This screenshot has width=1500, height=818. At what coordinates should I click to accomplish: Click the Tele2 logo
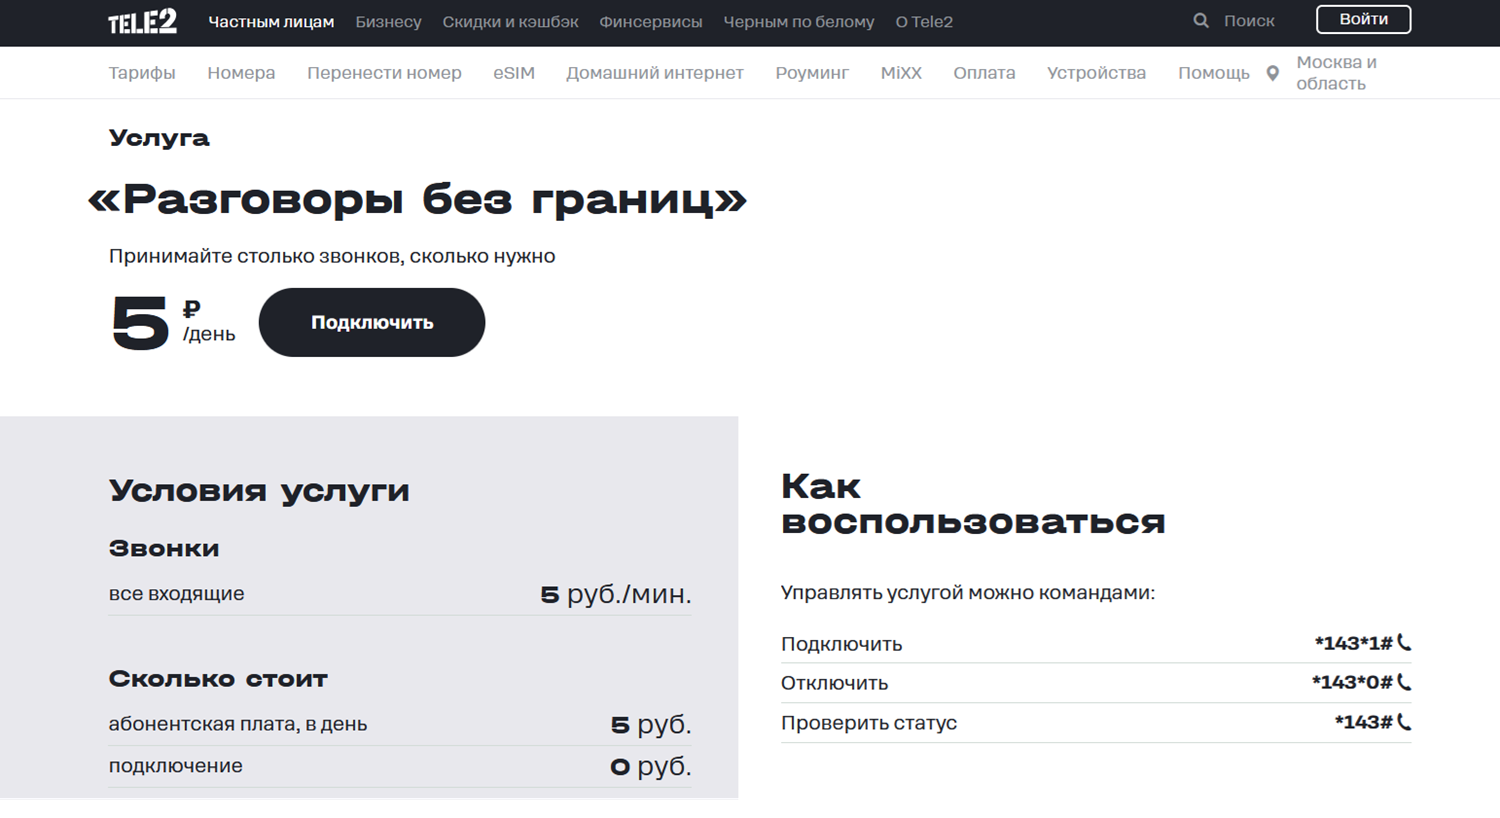(142, 22)
